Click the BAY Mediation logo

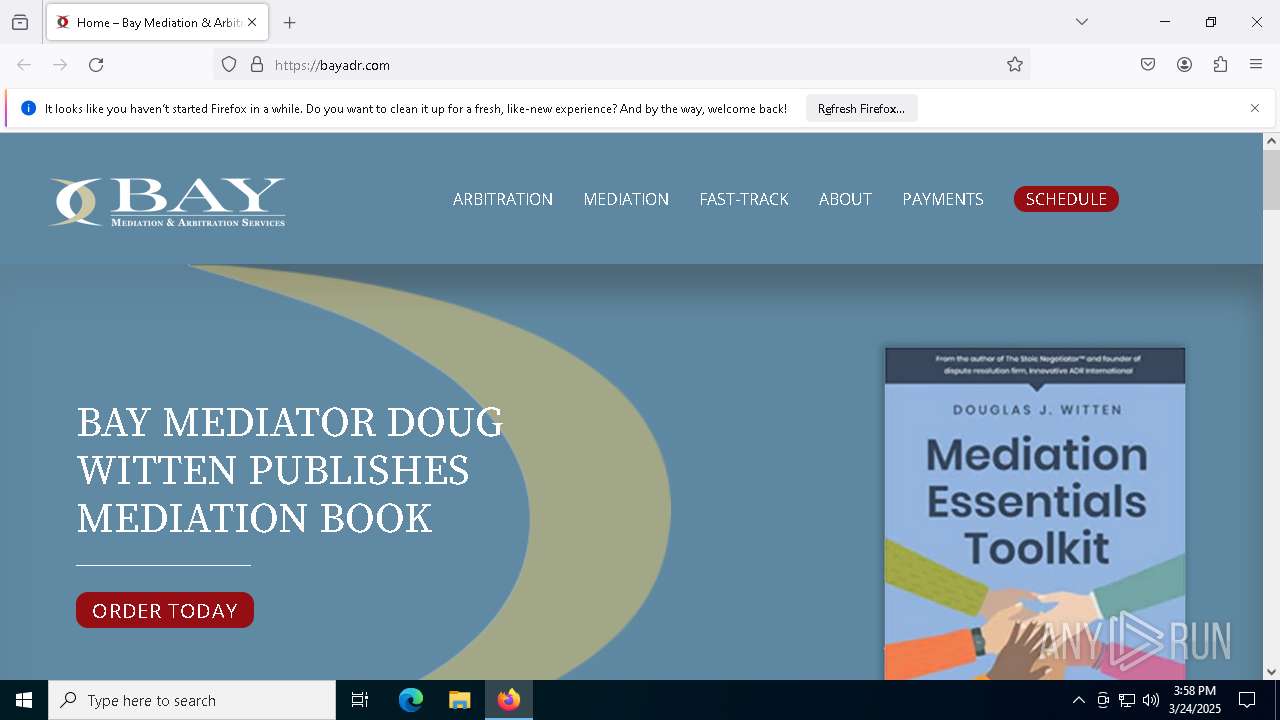point(167,202)
